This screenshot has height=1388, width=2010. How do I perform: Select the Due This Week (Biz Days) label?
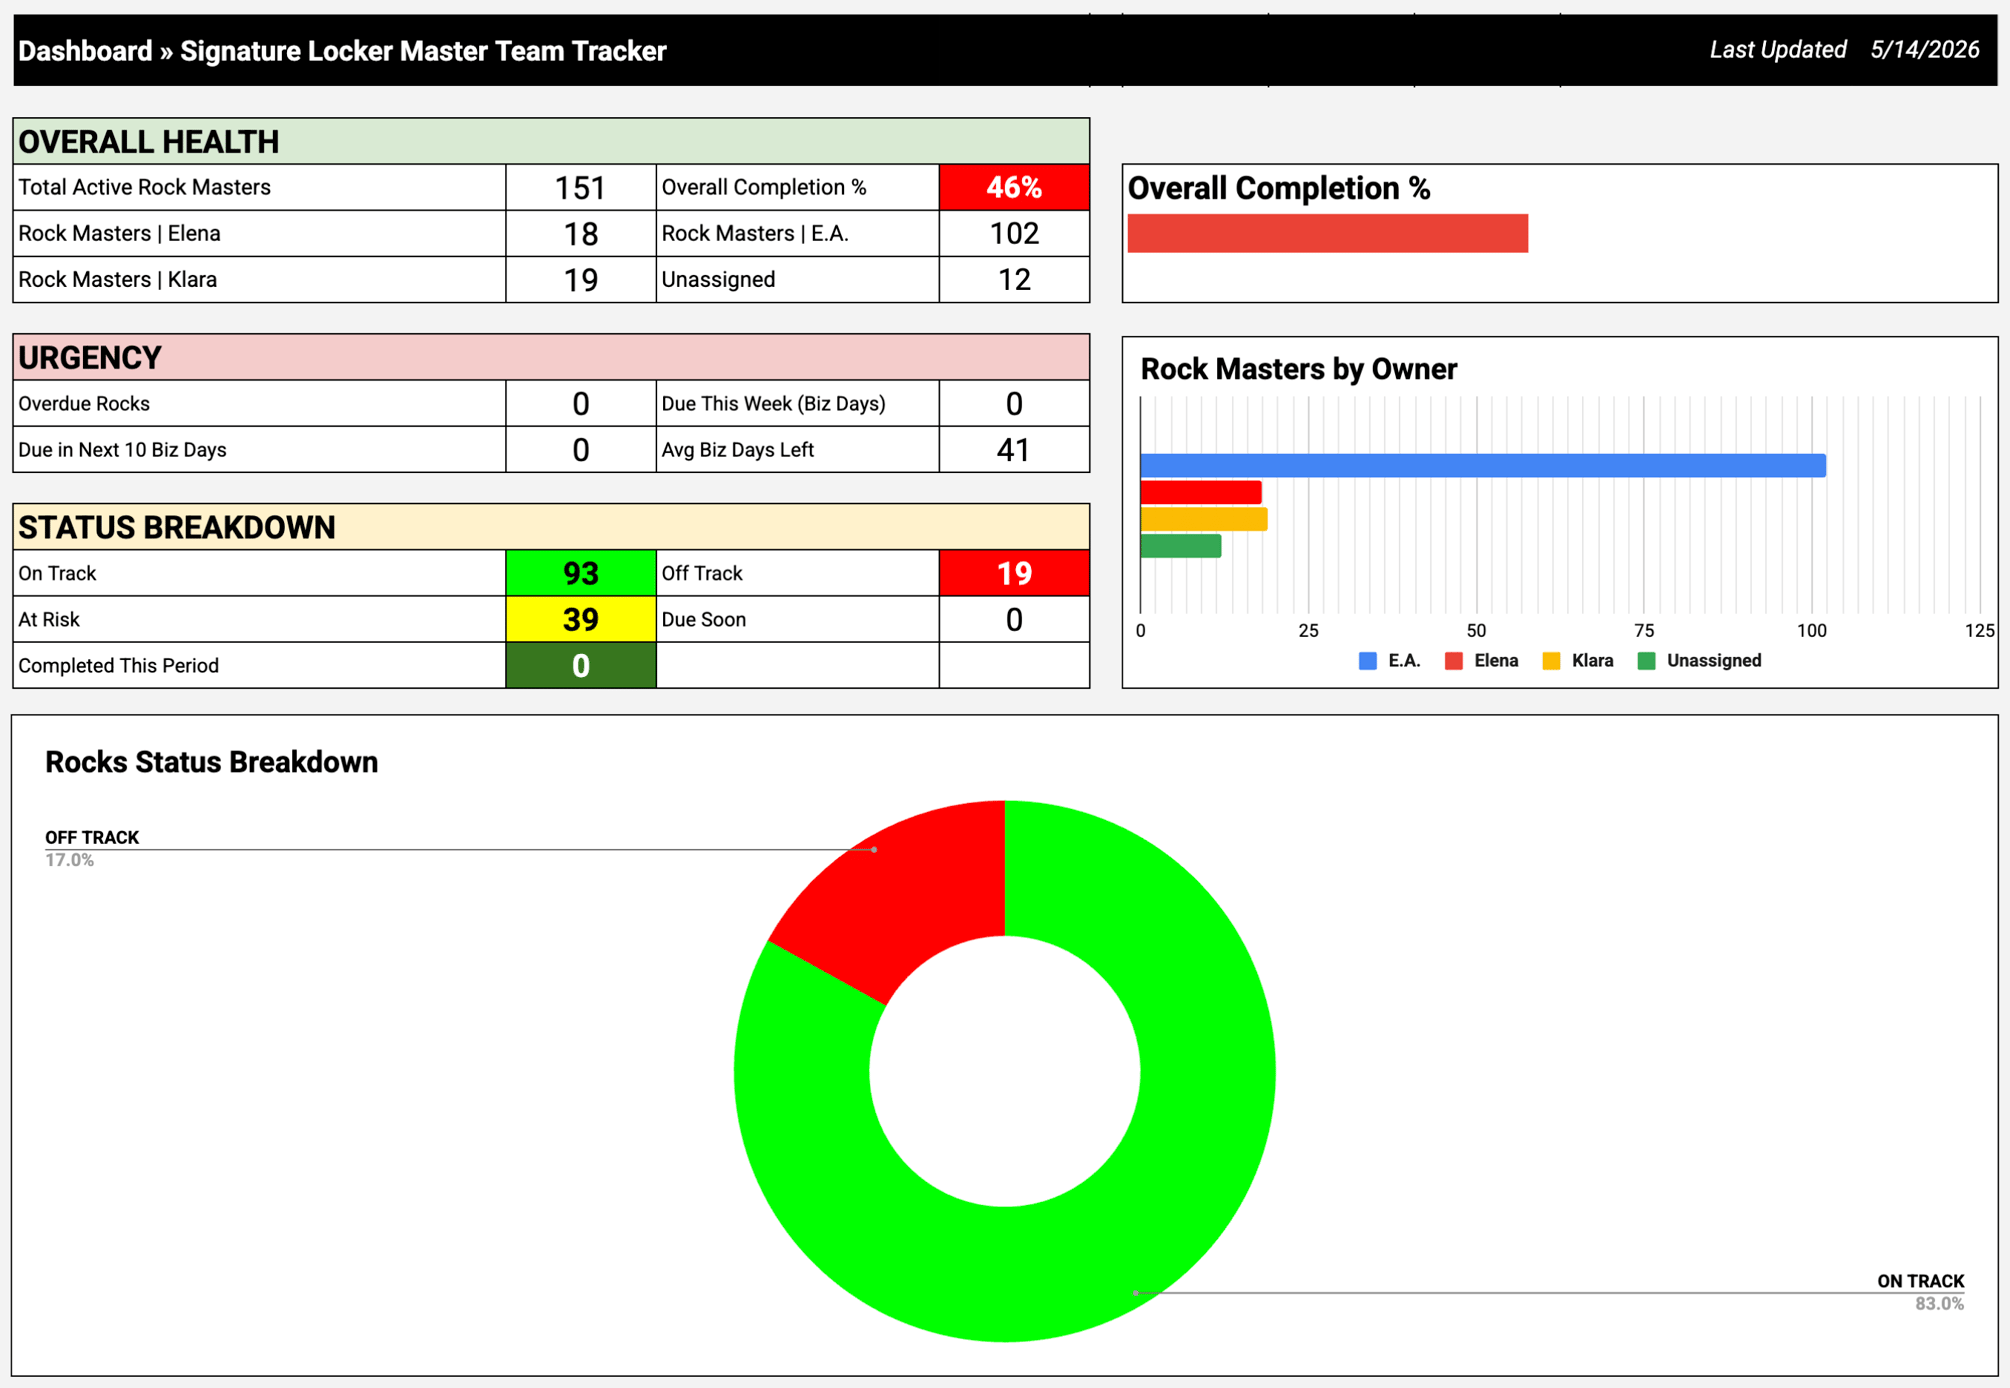point(773,403)
